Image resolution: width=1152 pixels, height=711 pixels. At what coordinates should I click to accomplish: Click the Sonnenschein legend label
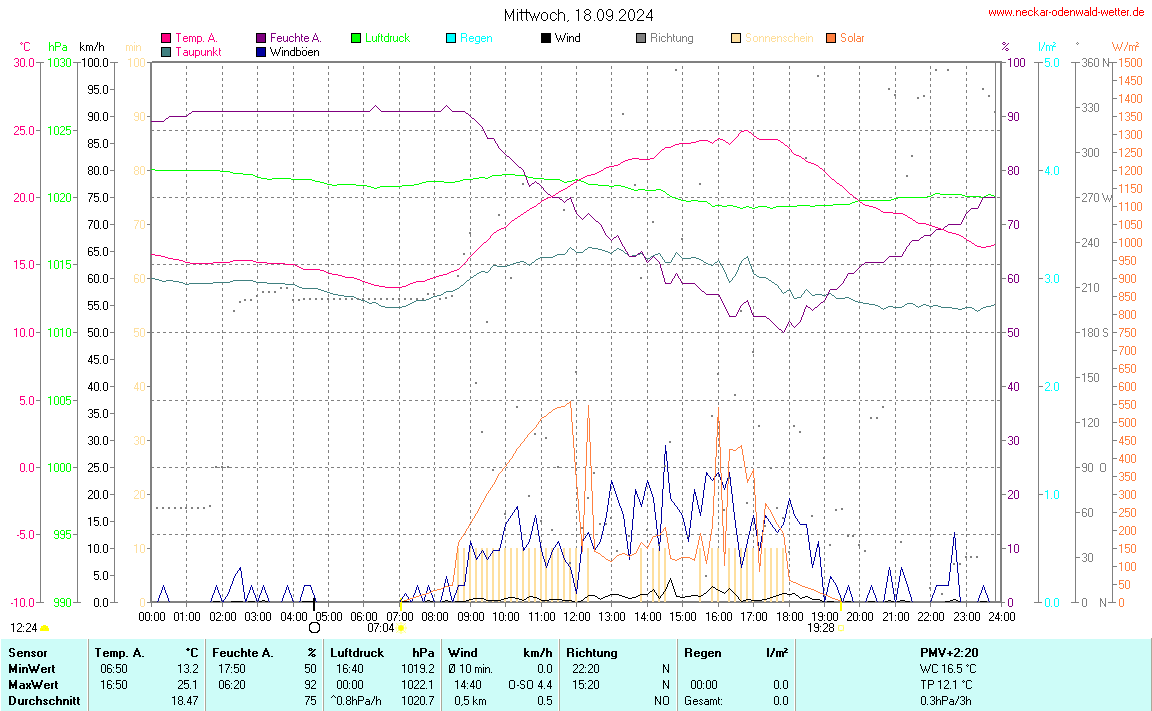[x=779, y=38]
